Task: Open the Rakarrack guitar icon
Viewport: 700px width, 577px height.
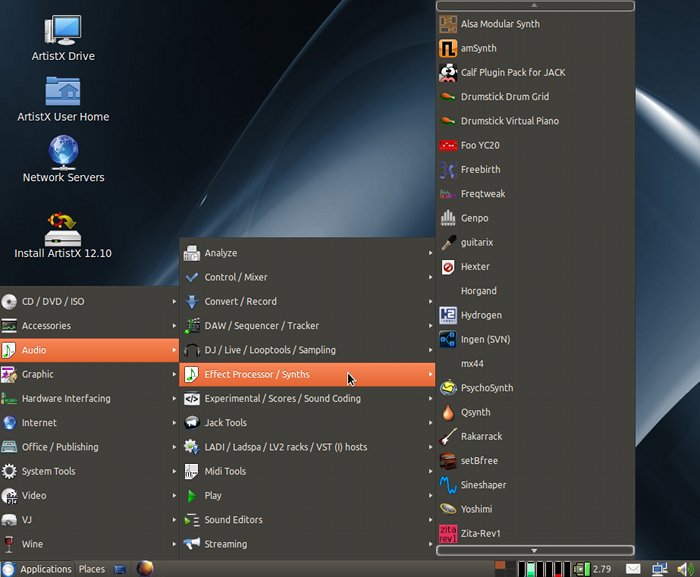Action: tap(448, 436)
